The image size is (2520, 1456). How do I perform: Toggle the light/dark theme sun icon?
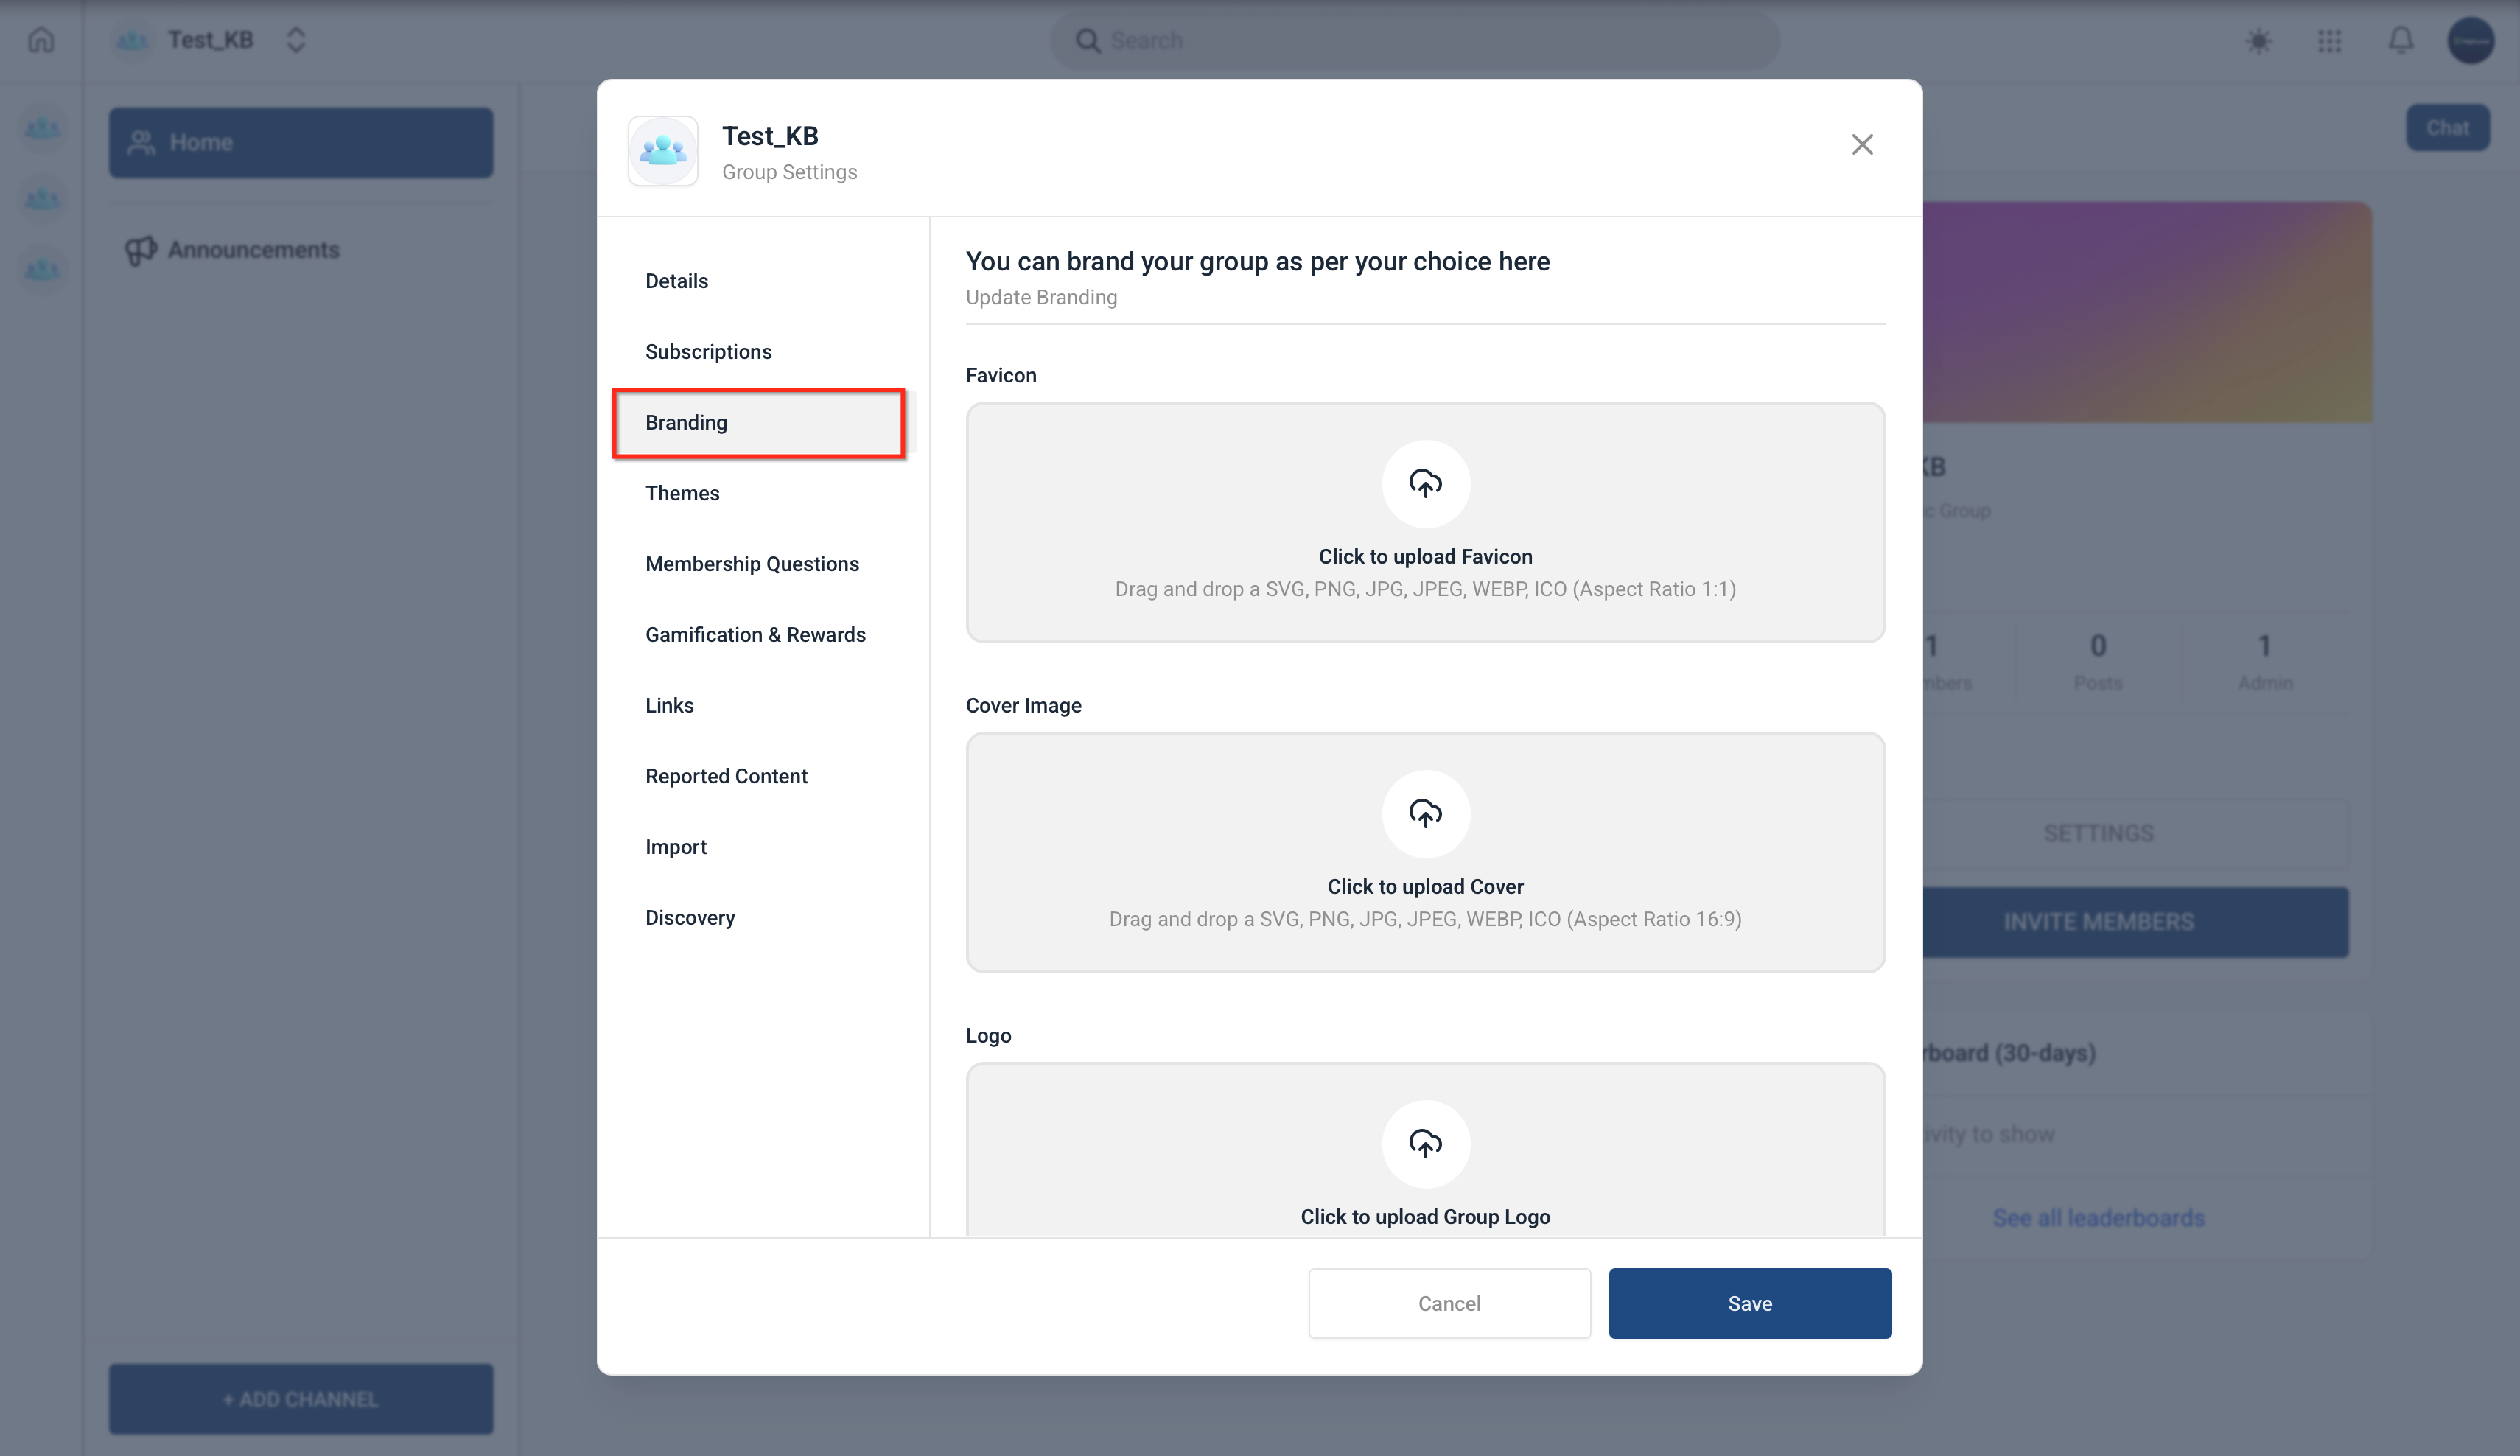tap(2258, 41)
